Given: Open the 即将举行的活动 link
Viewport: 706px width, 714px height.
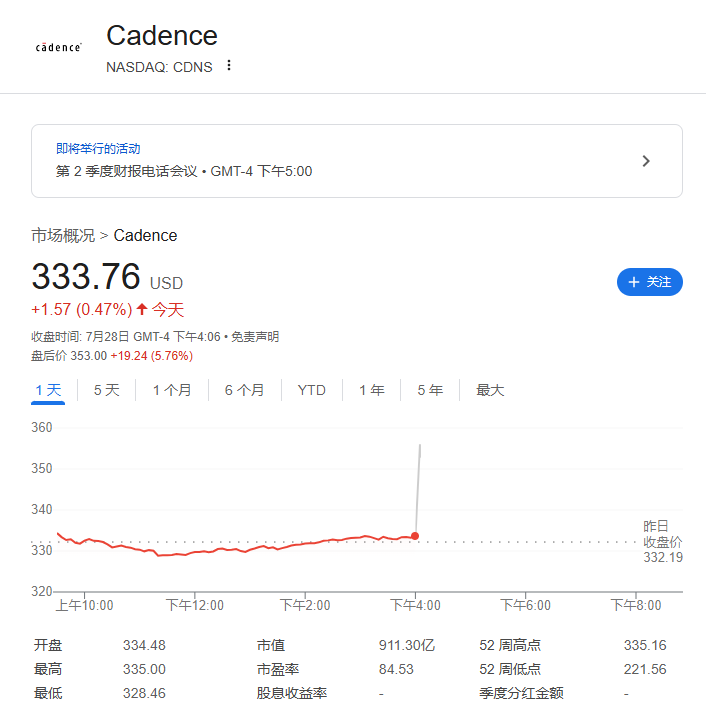Looking at the screenshot, I should point(98,148).
